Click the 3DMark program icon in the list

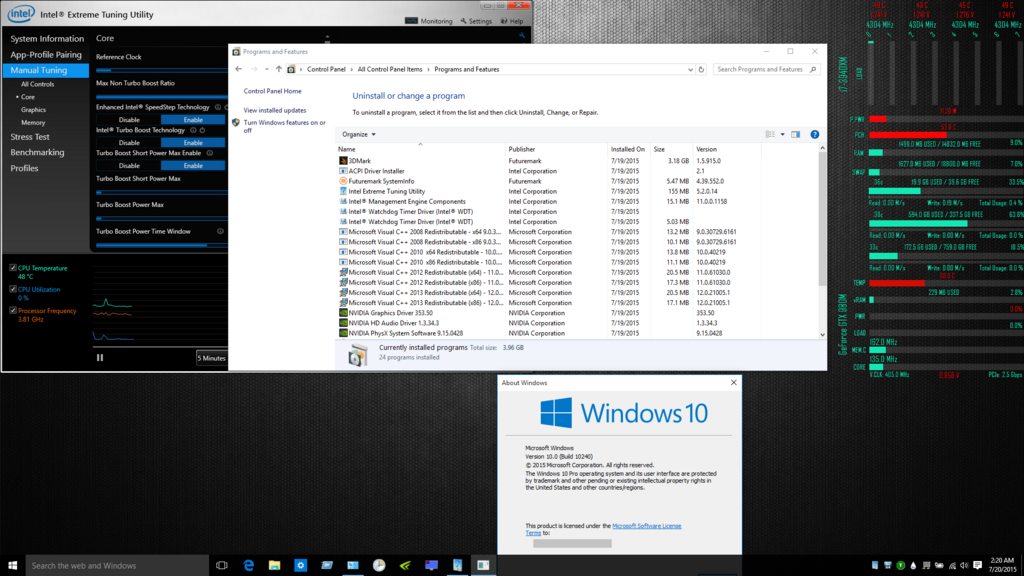(343, 161)
